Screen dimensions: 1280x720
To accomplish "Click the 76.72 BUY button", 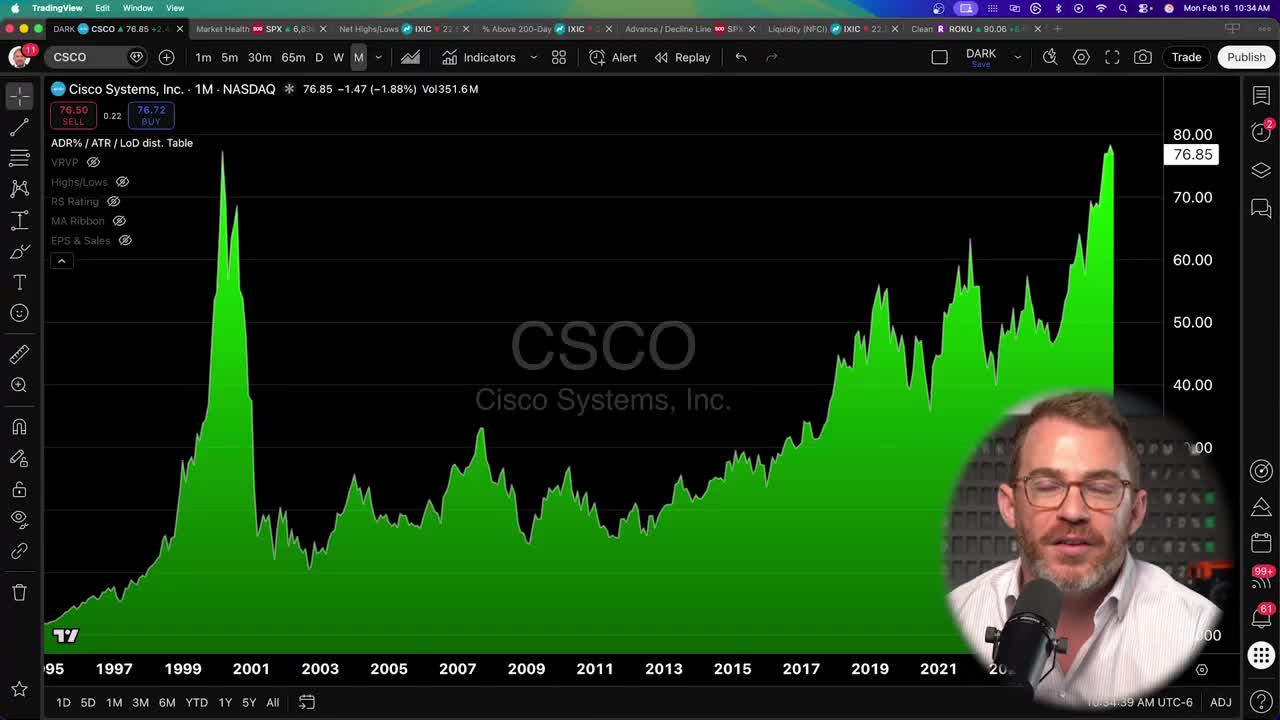I will (150, 115).
